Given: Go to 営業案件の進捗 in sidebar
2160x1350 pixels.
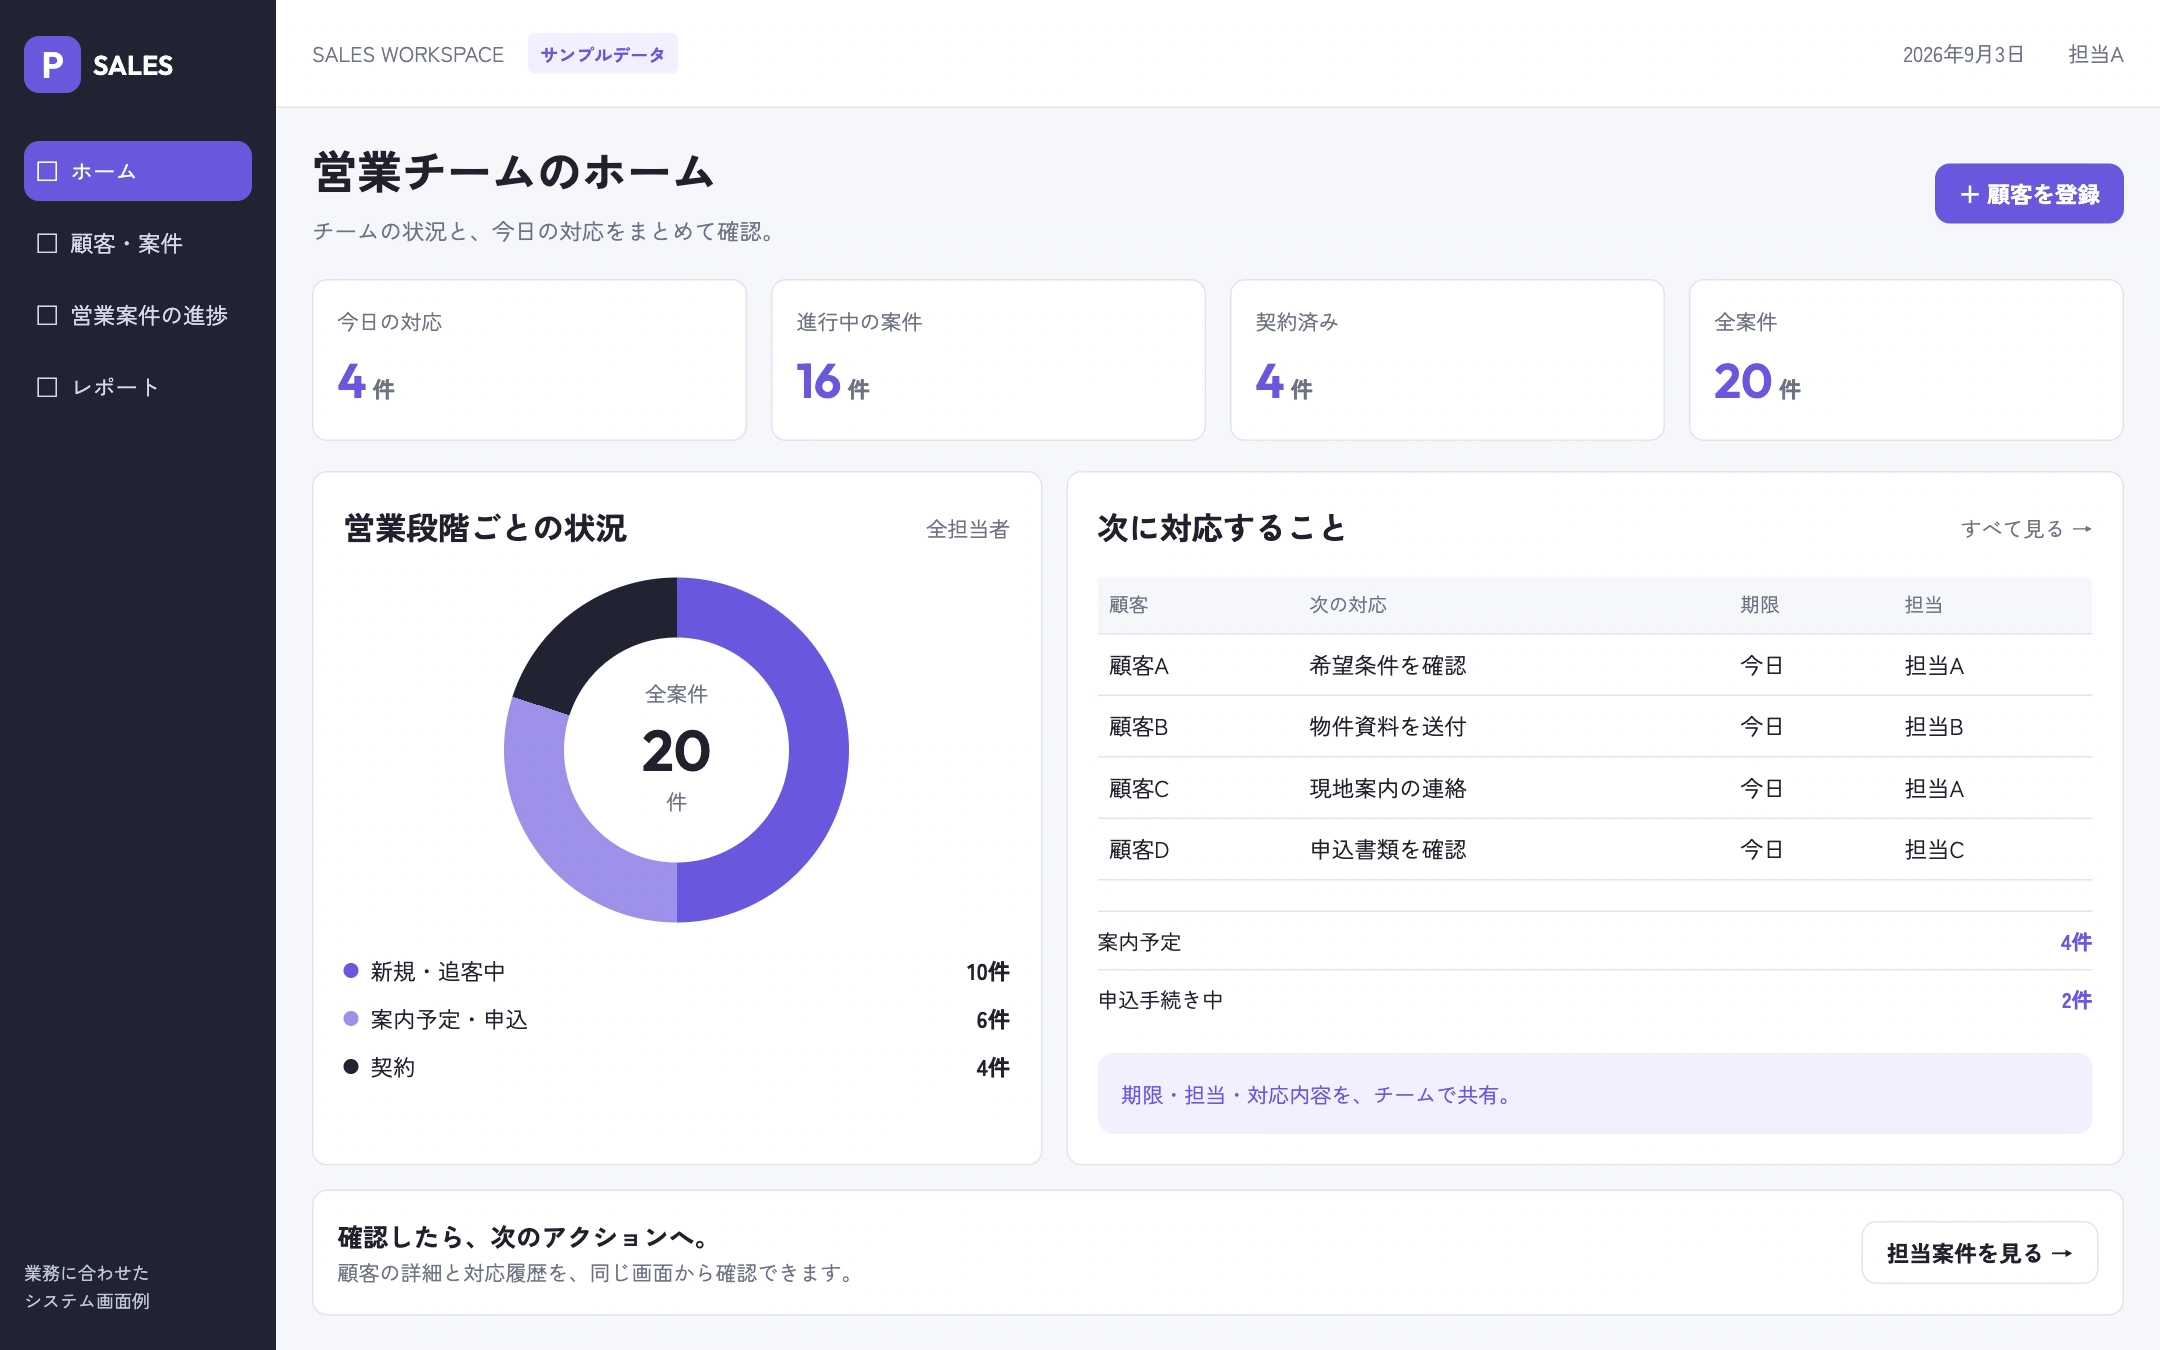Looking at the screenshot, I should tap(138, 315).
